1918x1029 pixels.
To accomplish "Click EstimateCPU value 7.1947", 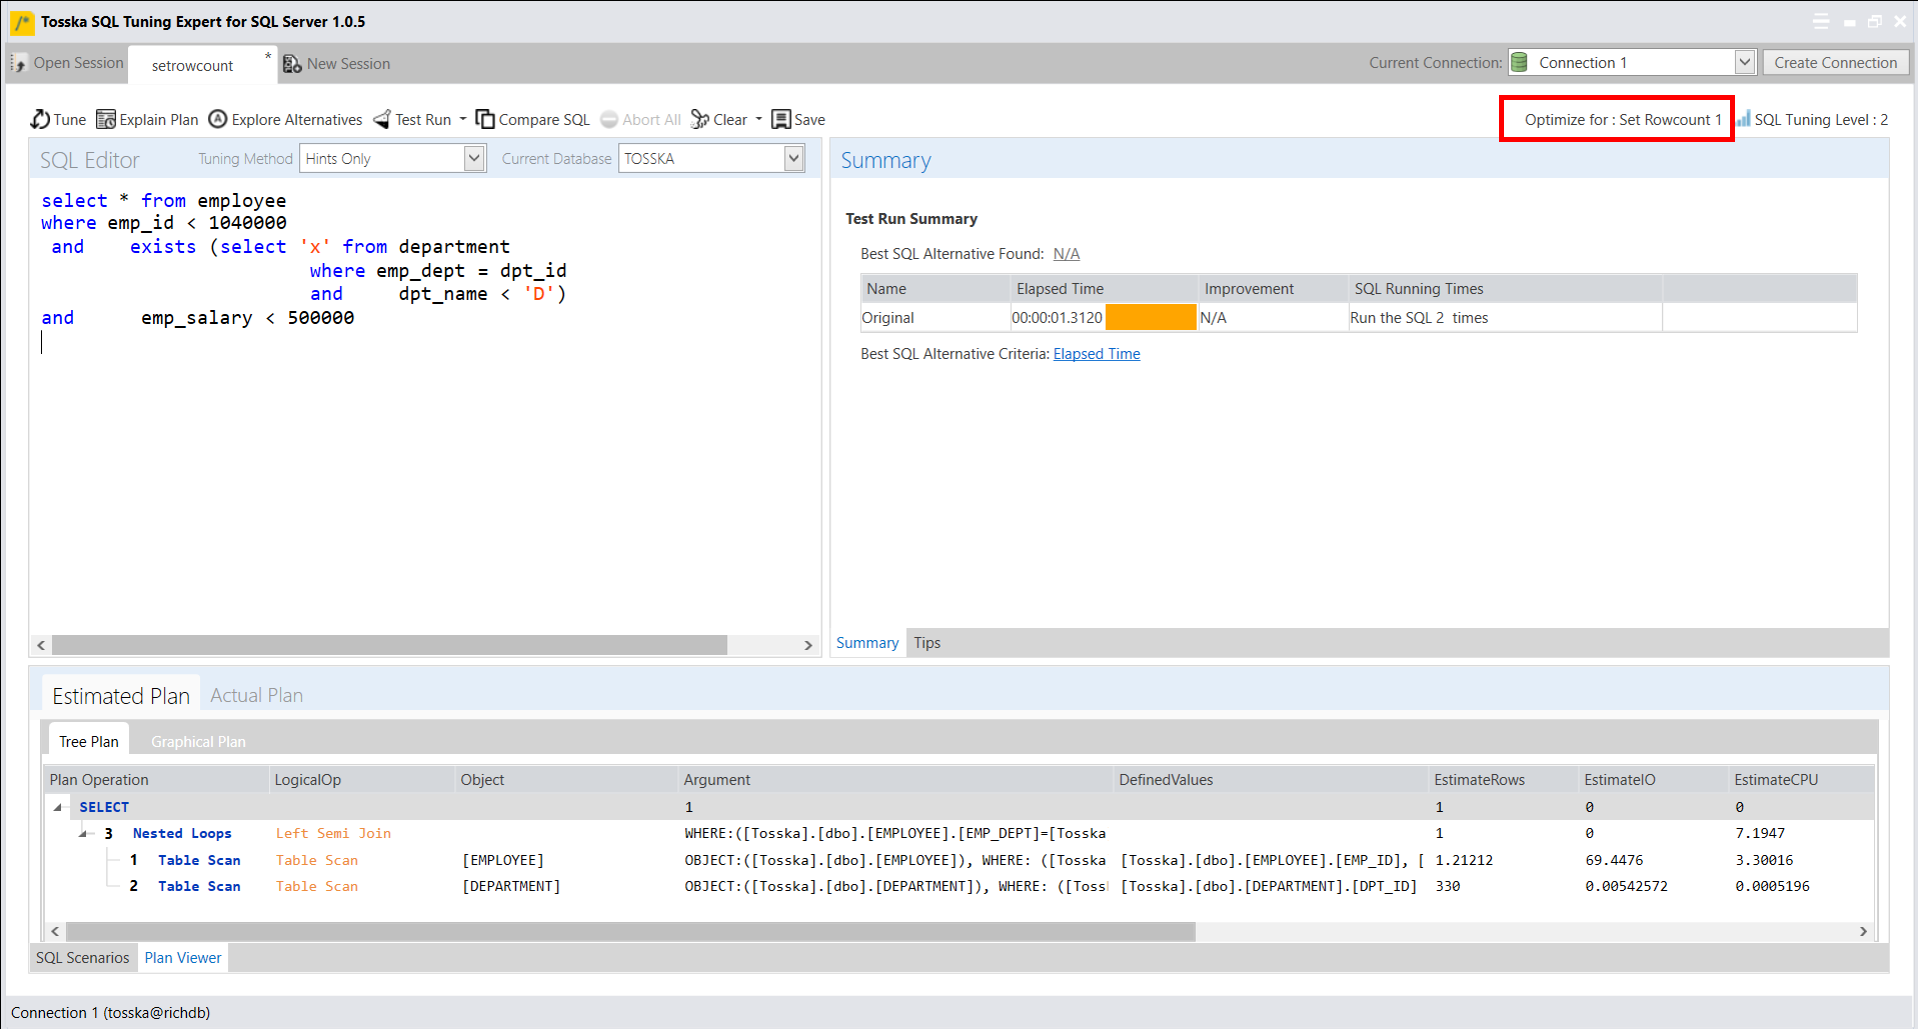I will [x=1760, y=833].
